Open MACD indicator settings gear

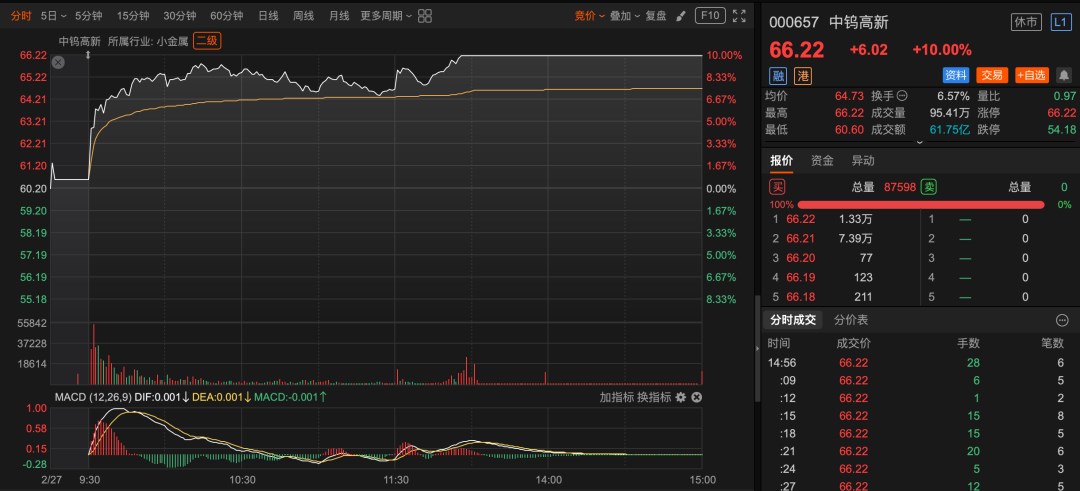coord(680,397)
